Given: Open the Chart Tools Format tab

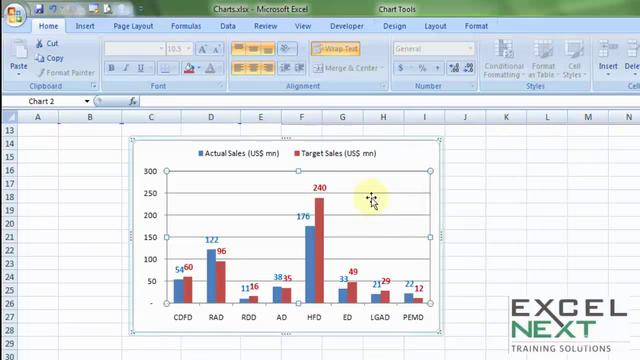Looking at the screenshot, I should click(476, 26).
